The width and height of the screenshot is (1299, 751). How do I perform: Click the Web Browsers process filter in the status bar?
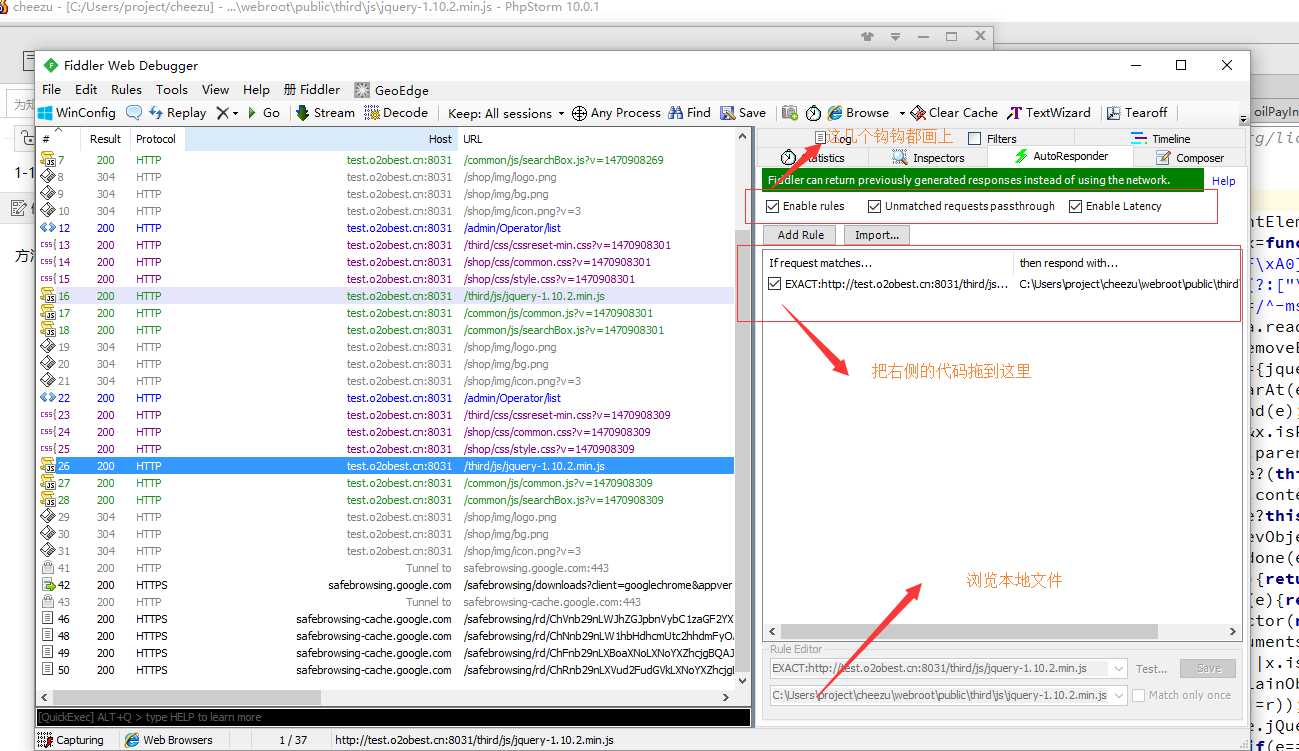pos(169,740)
